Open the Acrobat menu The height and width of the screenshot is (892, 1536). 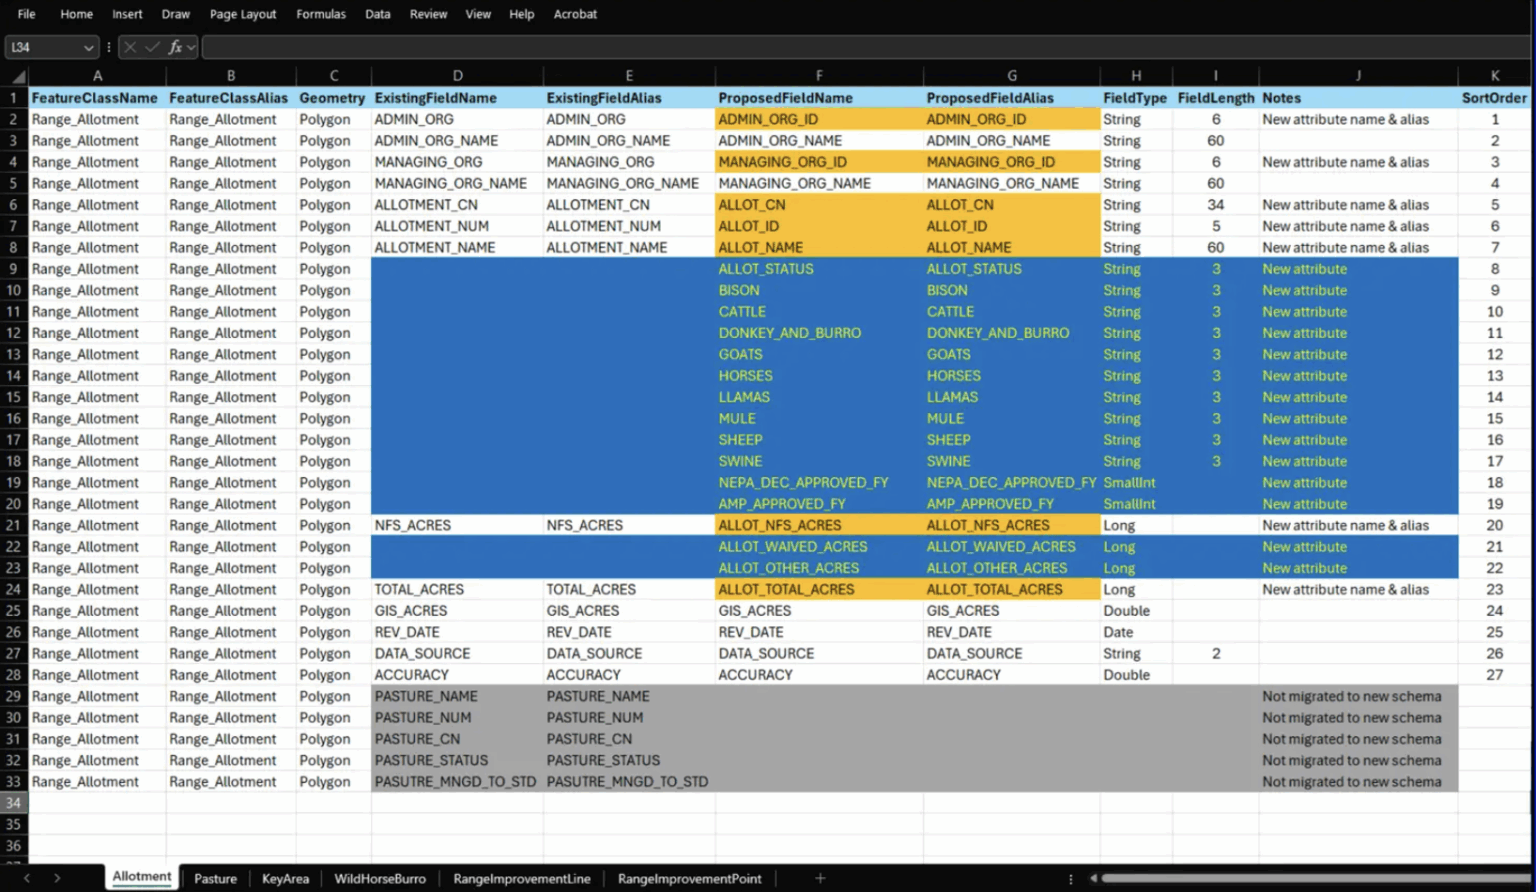coord(575,14)
